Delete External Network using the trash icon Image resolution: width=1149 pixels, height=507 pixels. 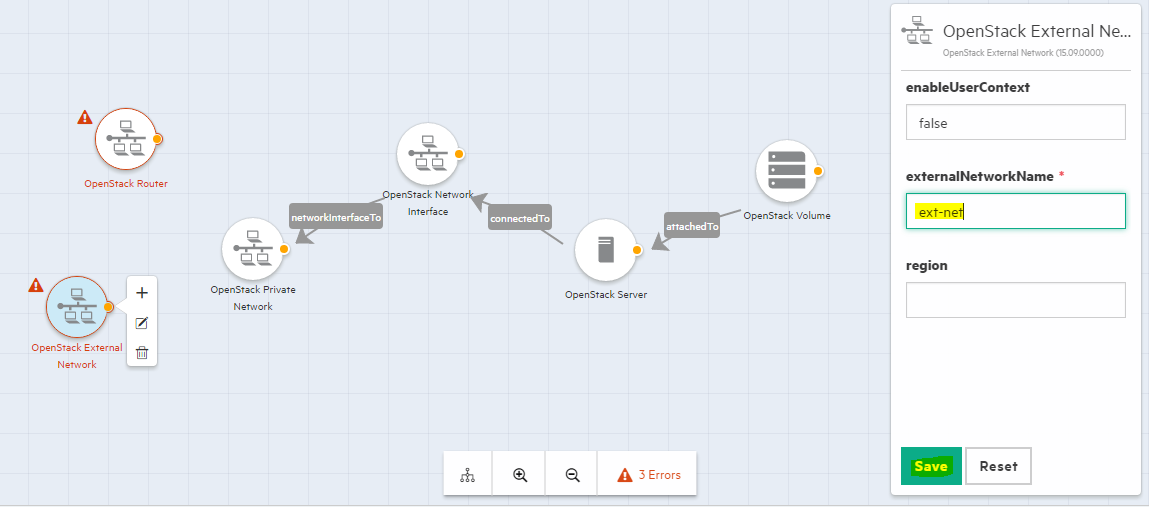(x=142, y=352)
